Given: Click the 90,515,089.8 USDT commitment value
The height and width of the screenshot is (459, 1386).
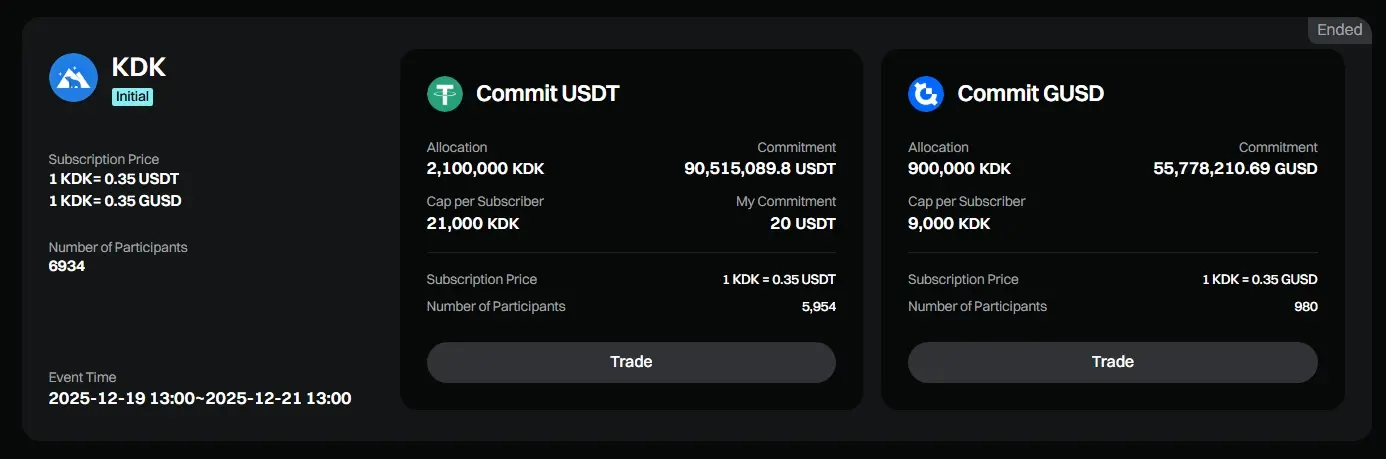Looking at the screenshot, I should click(760, 168).
